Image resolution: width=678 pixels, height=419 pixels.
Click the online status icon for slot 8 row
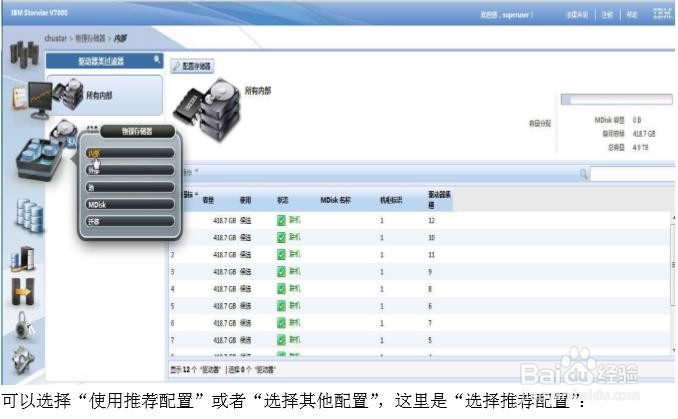pos(281,288)
